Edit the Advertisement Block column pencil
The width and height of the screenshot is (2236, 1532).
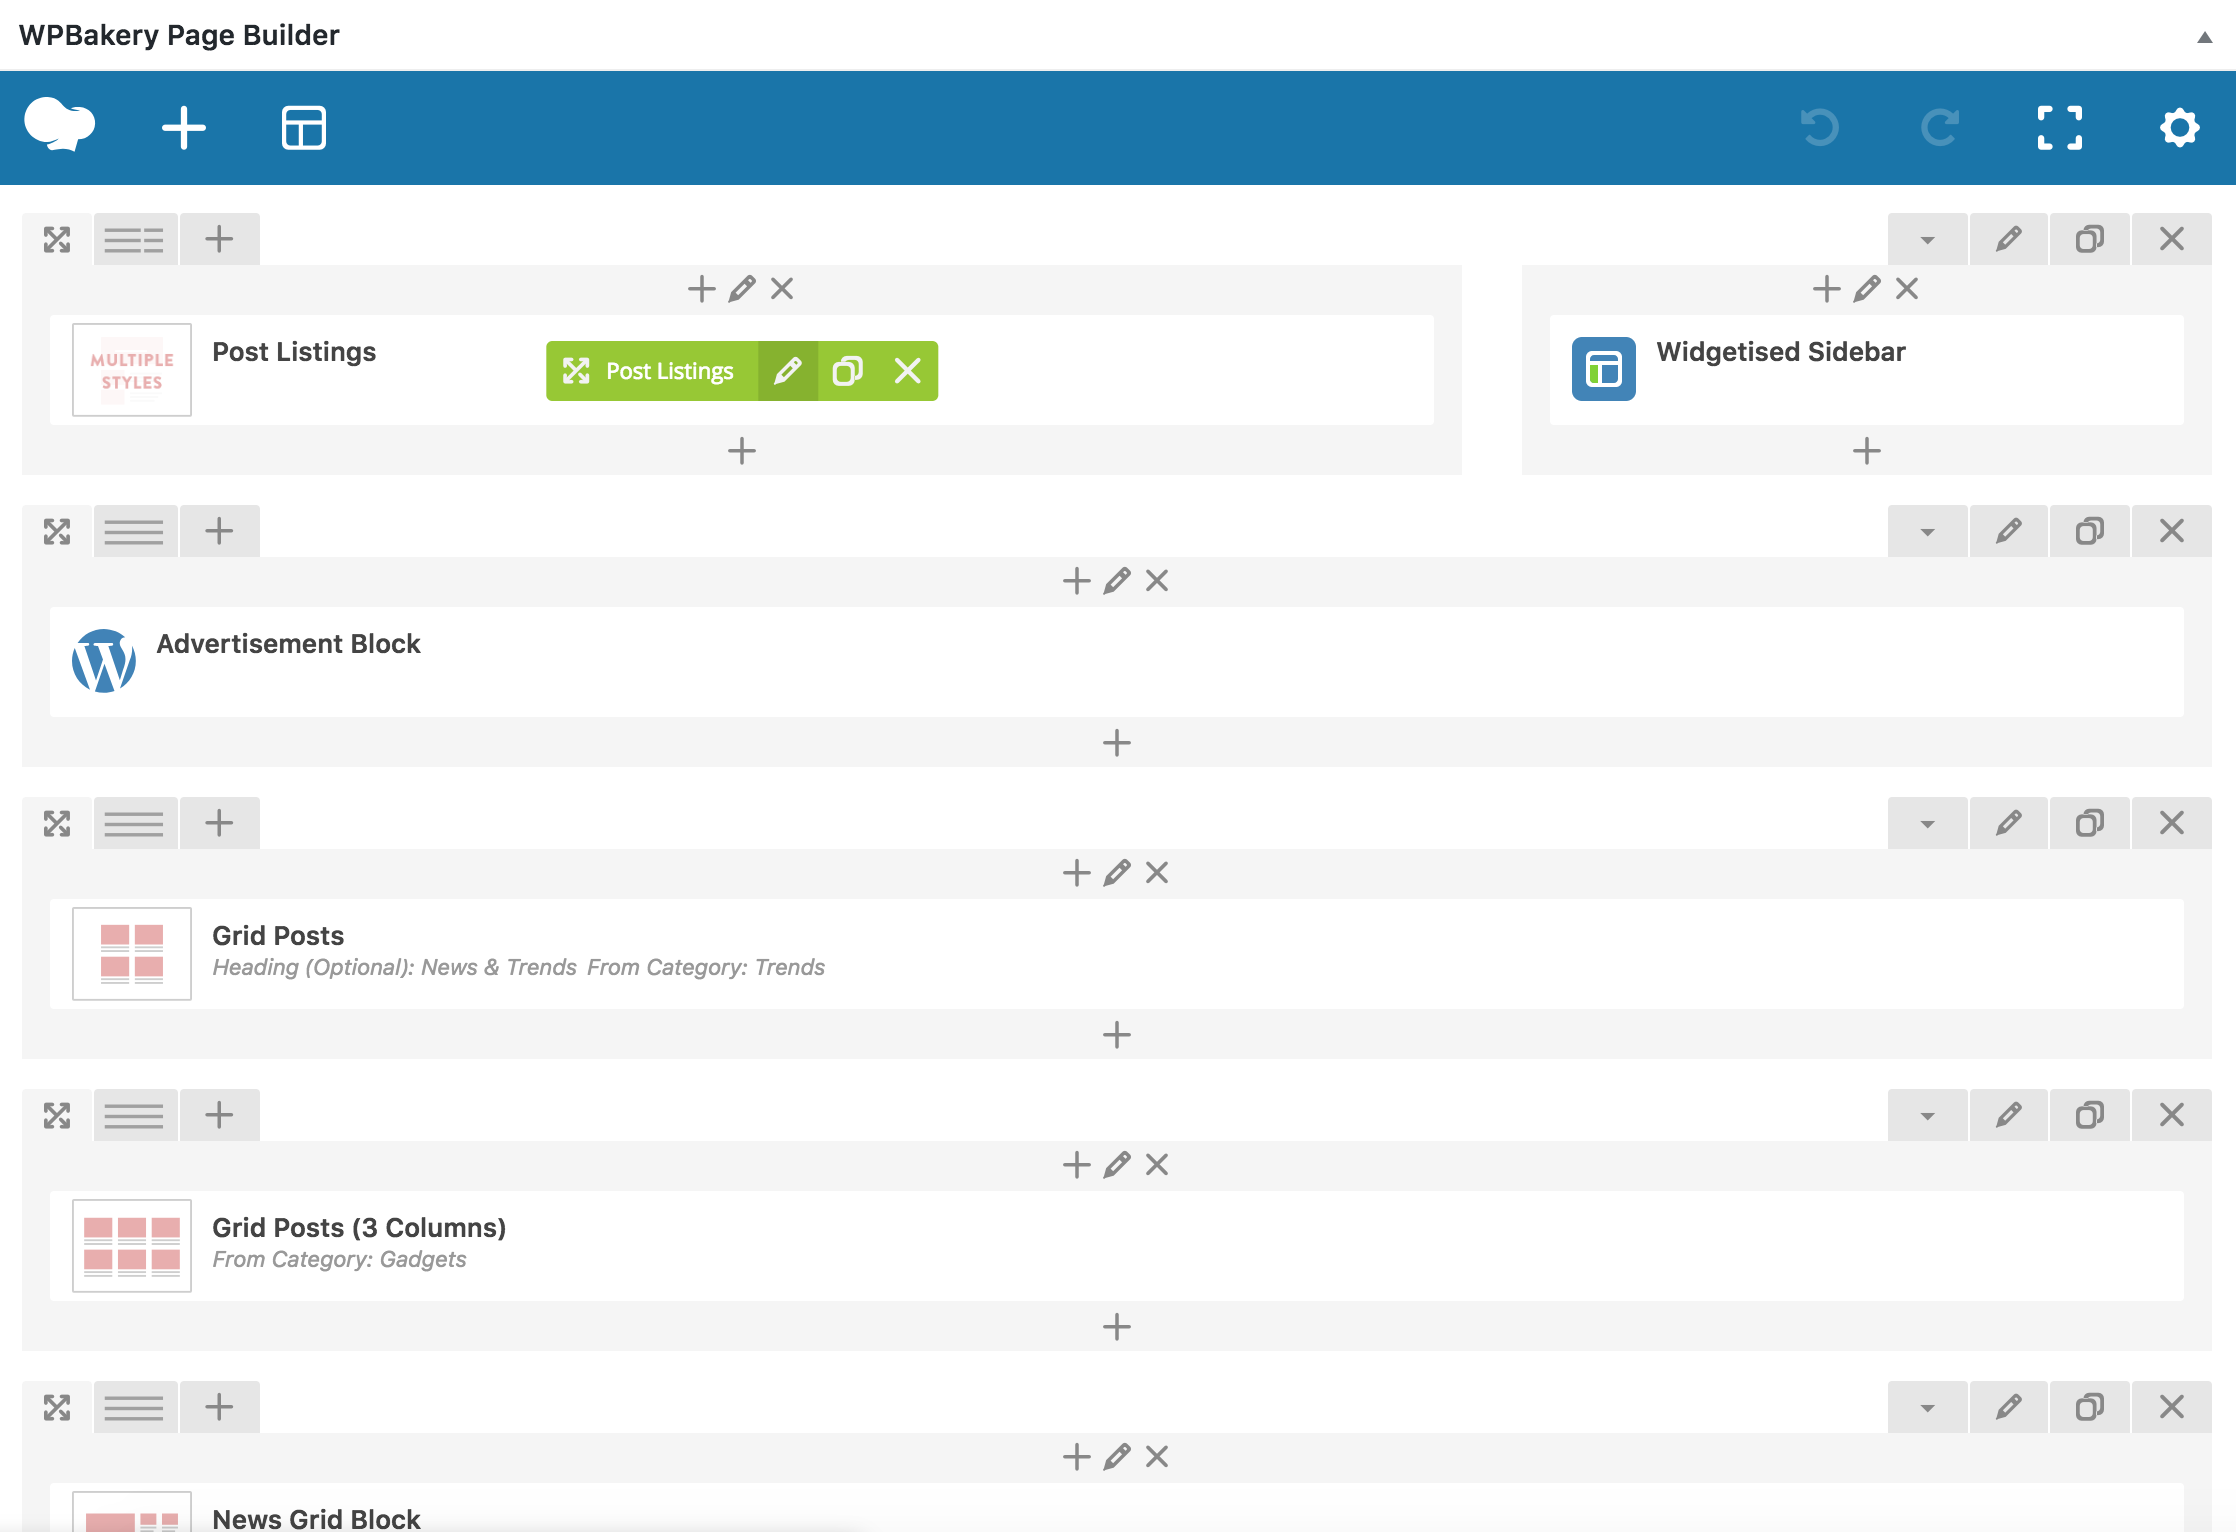1117,581
